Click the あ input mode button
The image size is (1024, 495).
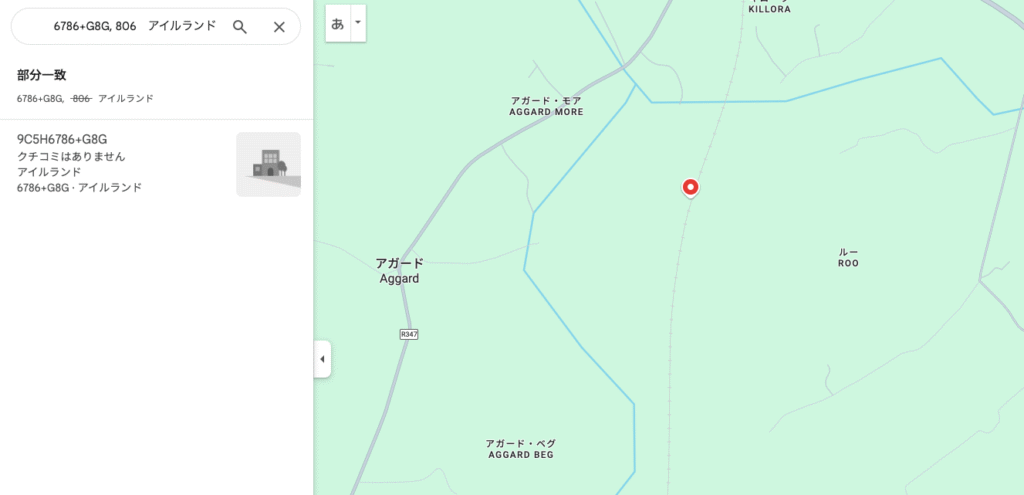pos(338,24)
